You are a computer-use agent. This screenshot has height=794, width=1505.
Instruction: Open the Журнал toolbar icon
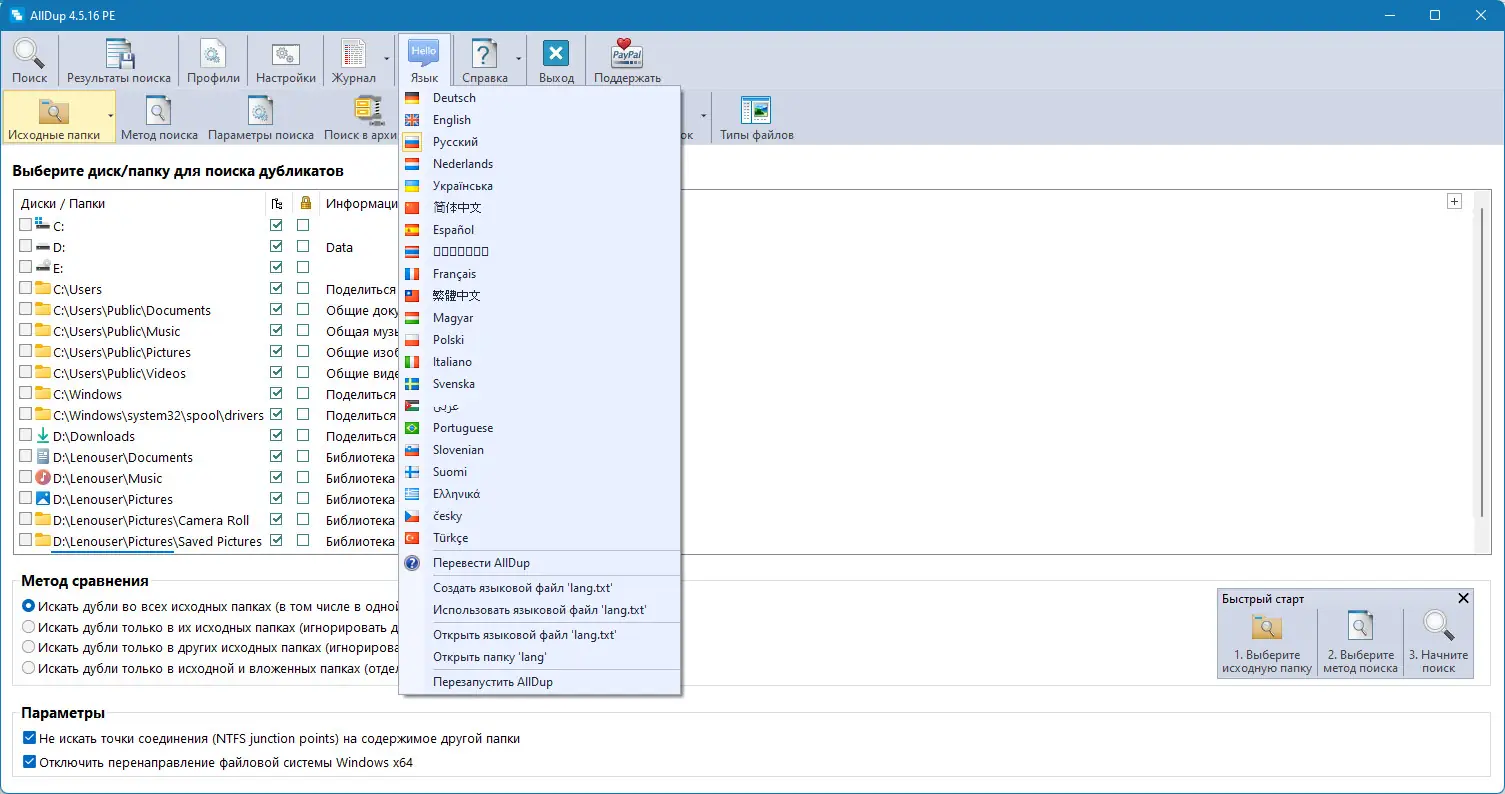pos(353,53)
